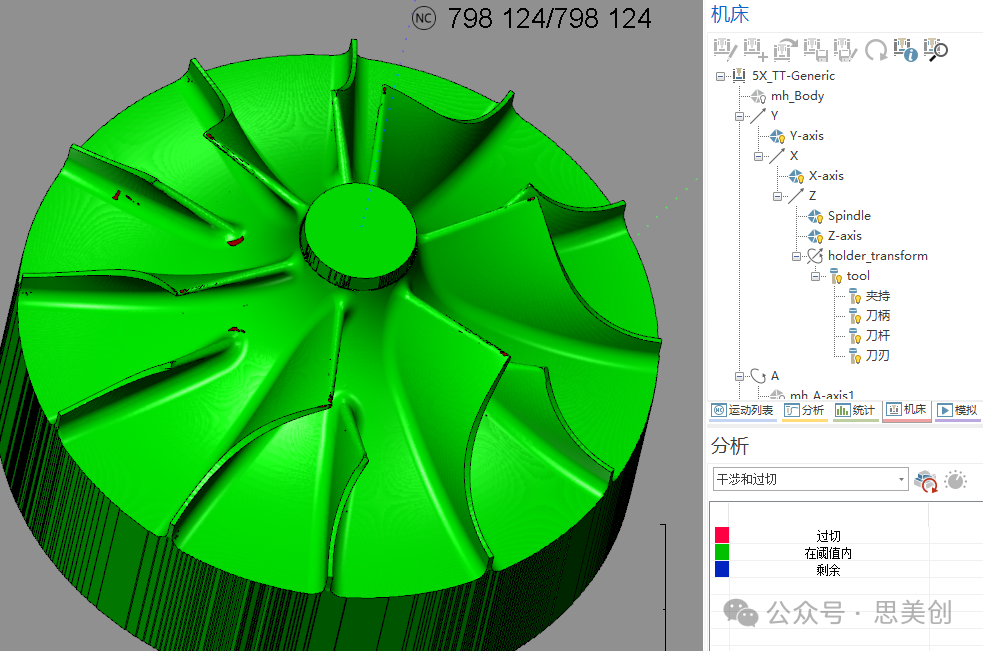983x651 pixels.
Task: Click the save machine icon with floppy disk
Action: 816,49
